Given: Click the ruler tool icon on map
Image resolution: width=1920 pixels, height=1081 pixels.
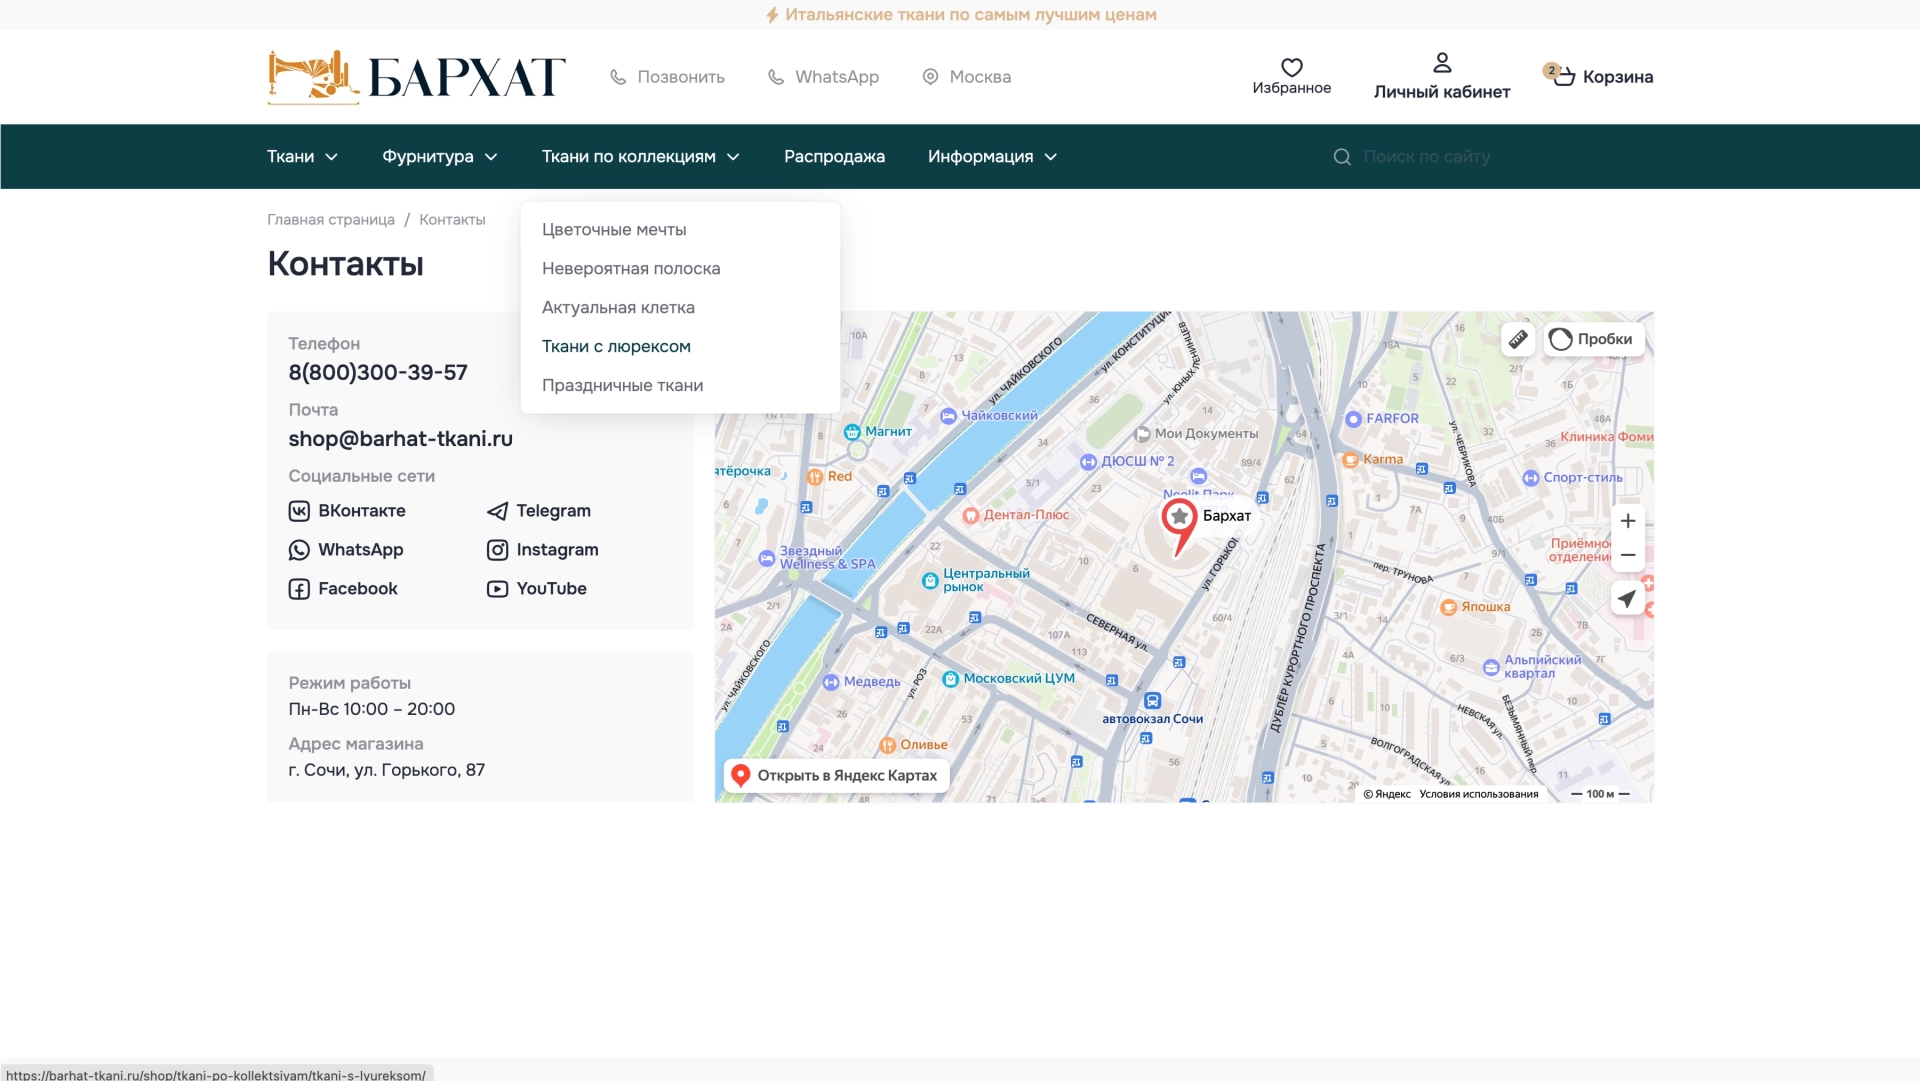Looking at the screenshot, I should pyautogui.click(x=1517, y=339).
